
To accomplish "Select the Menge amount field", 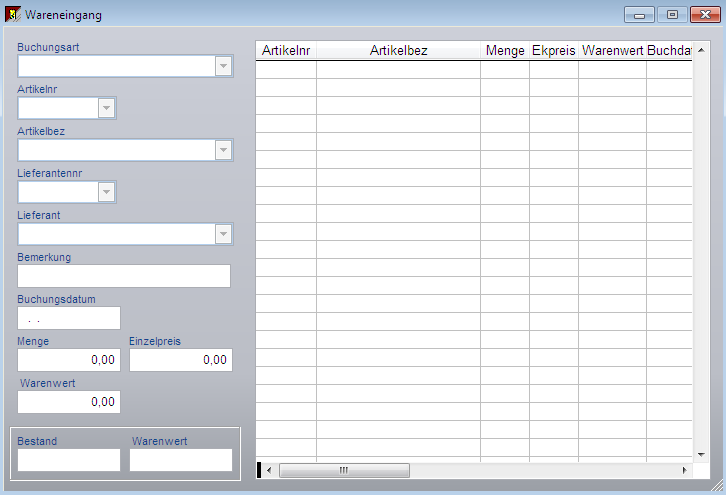I will coord(69,360).
